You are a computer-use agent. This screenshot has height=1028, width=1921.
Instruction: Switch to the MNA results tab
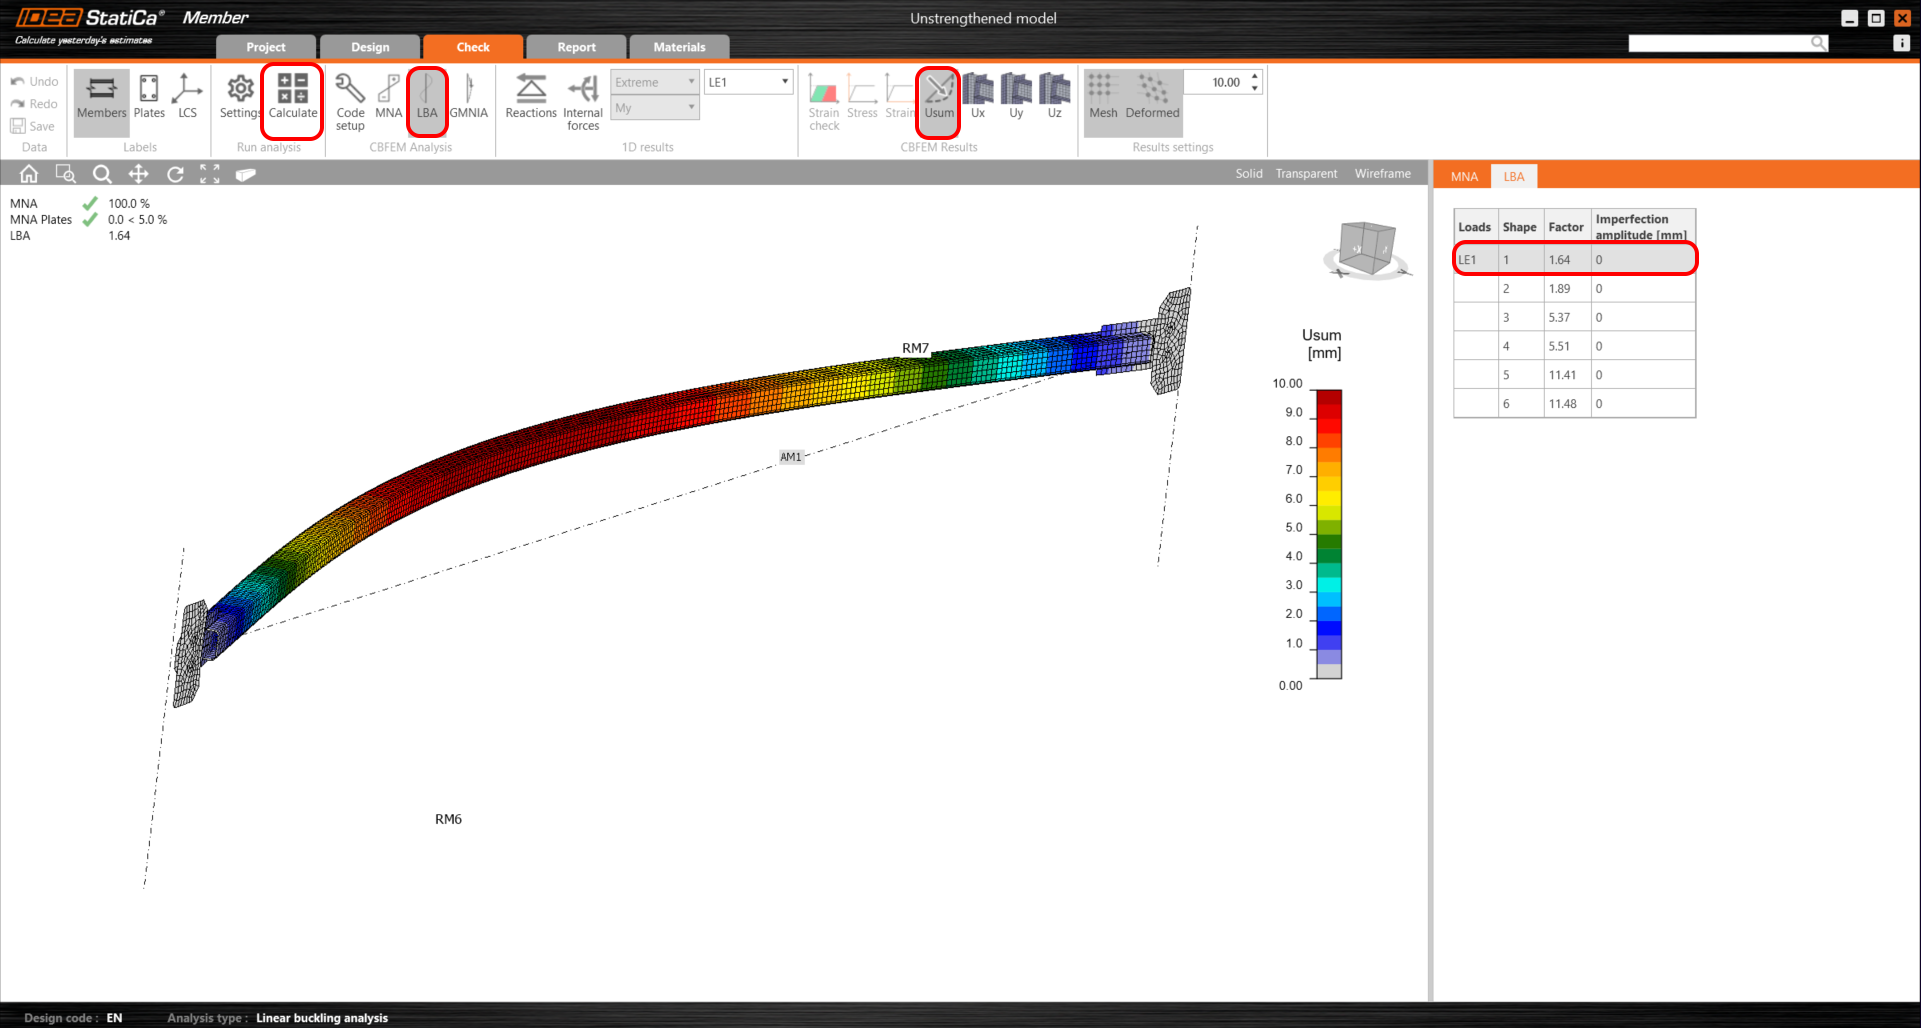pyautogui.click(x=1464, y=177)
